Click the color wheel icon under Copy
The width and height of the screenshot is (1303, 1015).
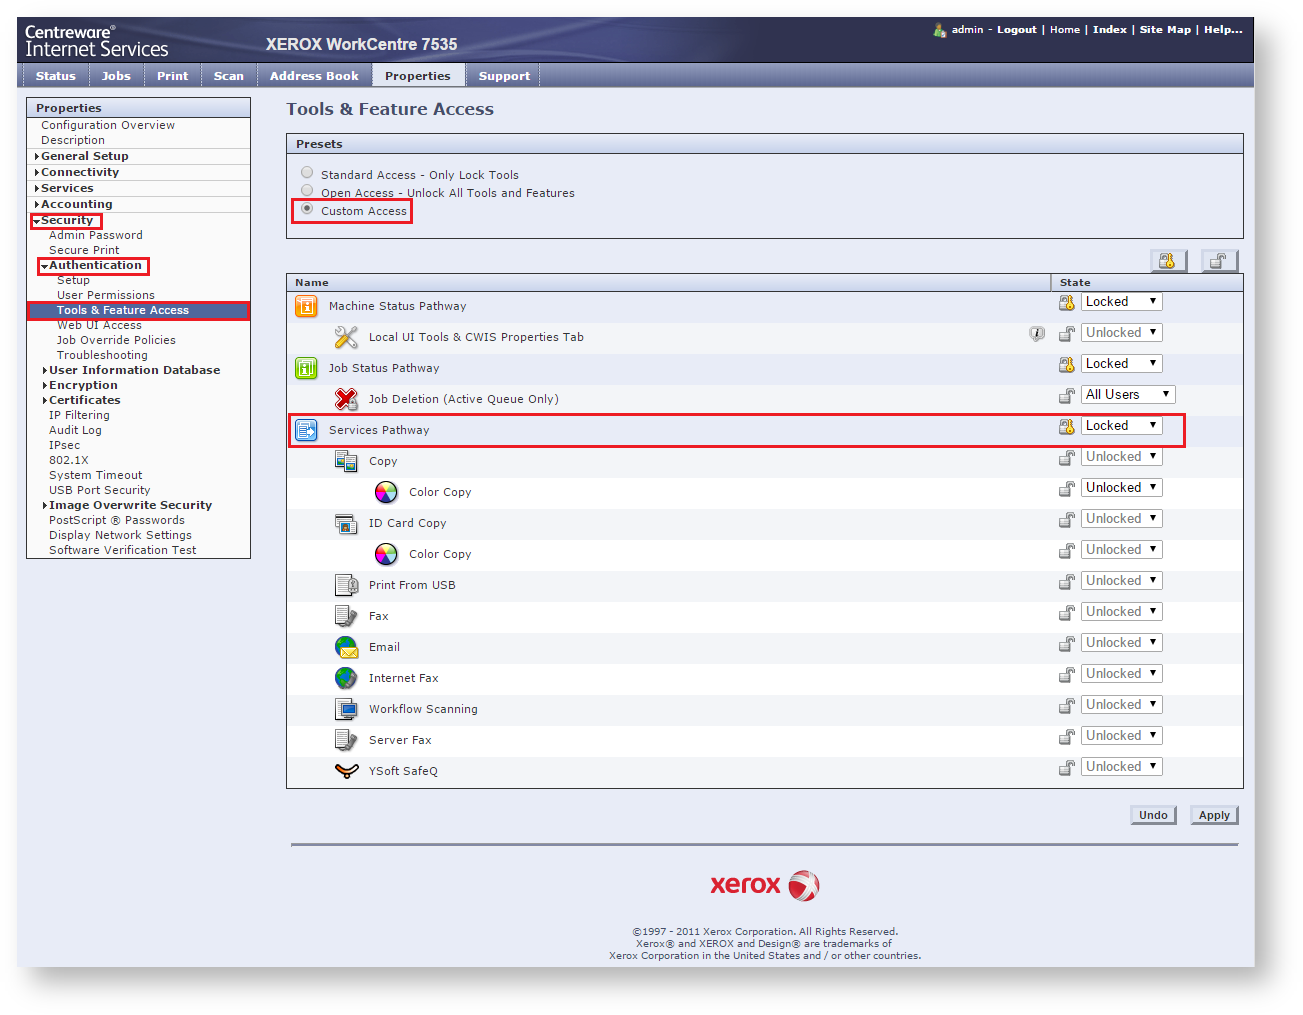coord(386,492)
